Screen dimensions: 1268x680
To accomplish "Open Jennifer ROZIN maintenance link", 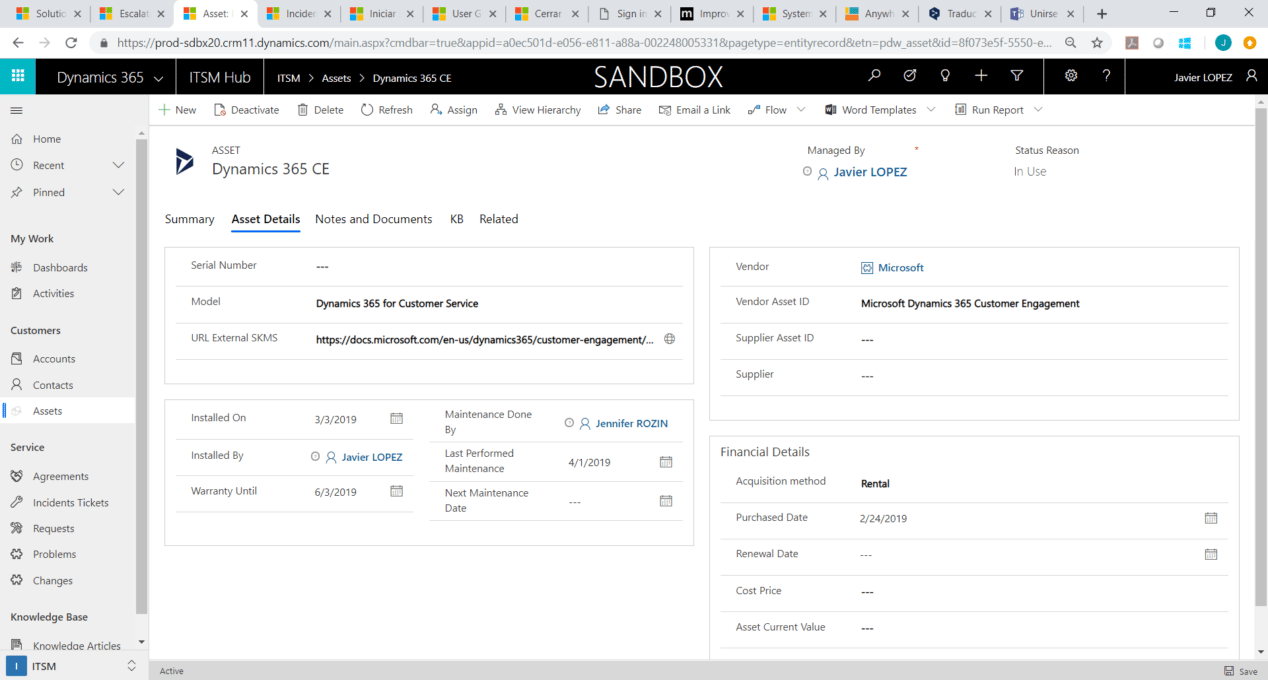I will 632,424.
